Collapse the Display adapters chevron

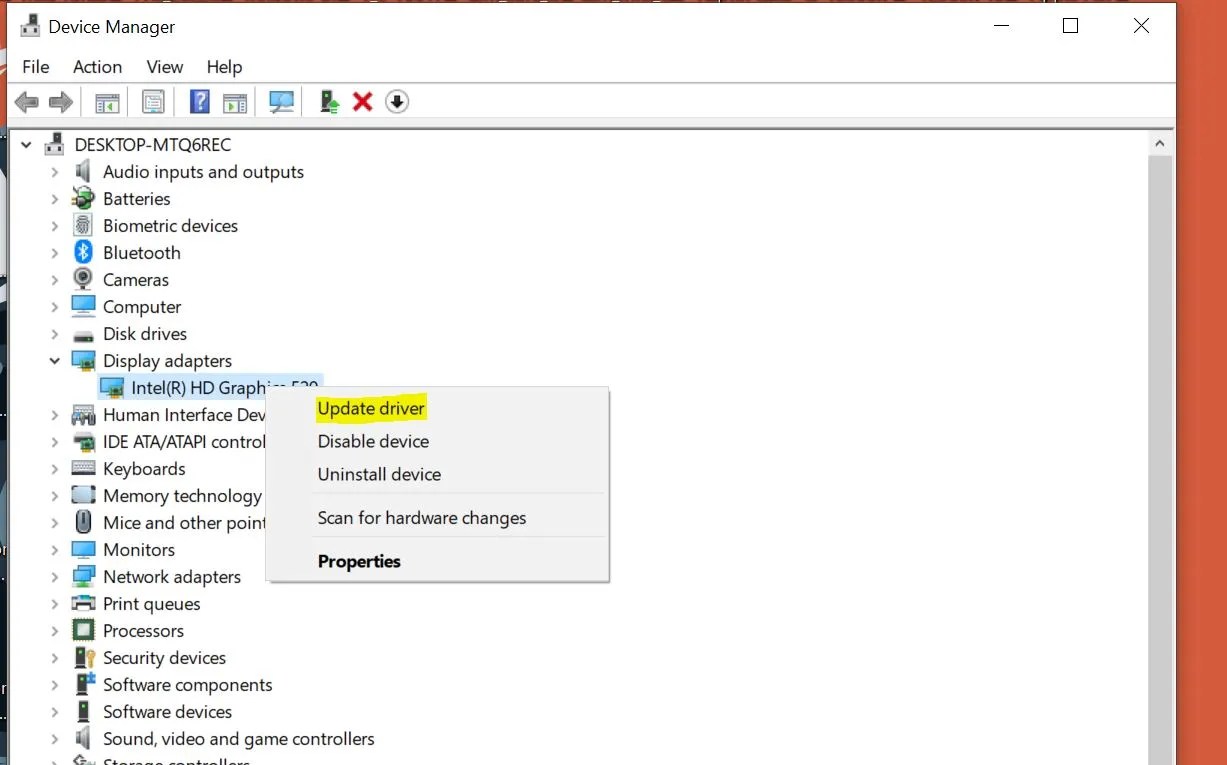(x=55, y=361)
